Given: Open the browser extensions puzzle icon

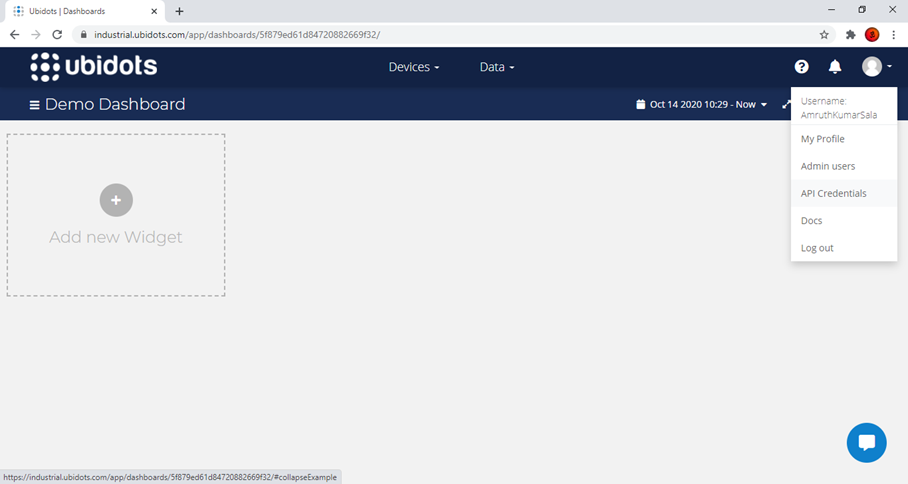Looking at the screenshot, I should point(850,35).
